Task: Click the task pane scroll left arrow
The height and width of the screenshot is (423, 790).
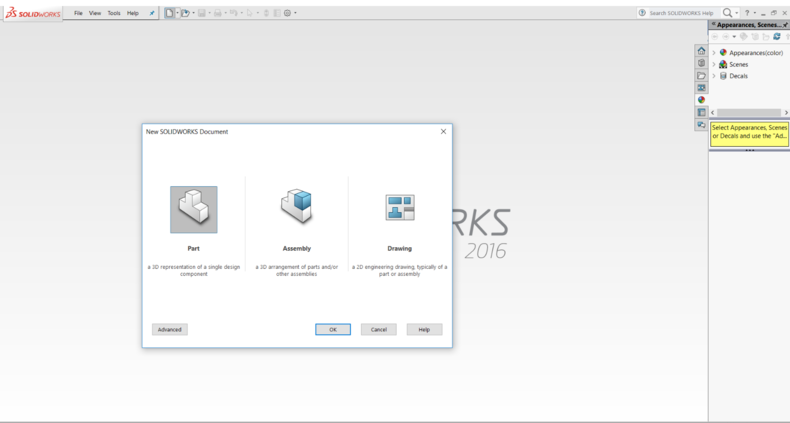Action: click(713, 113)
